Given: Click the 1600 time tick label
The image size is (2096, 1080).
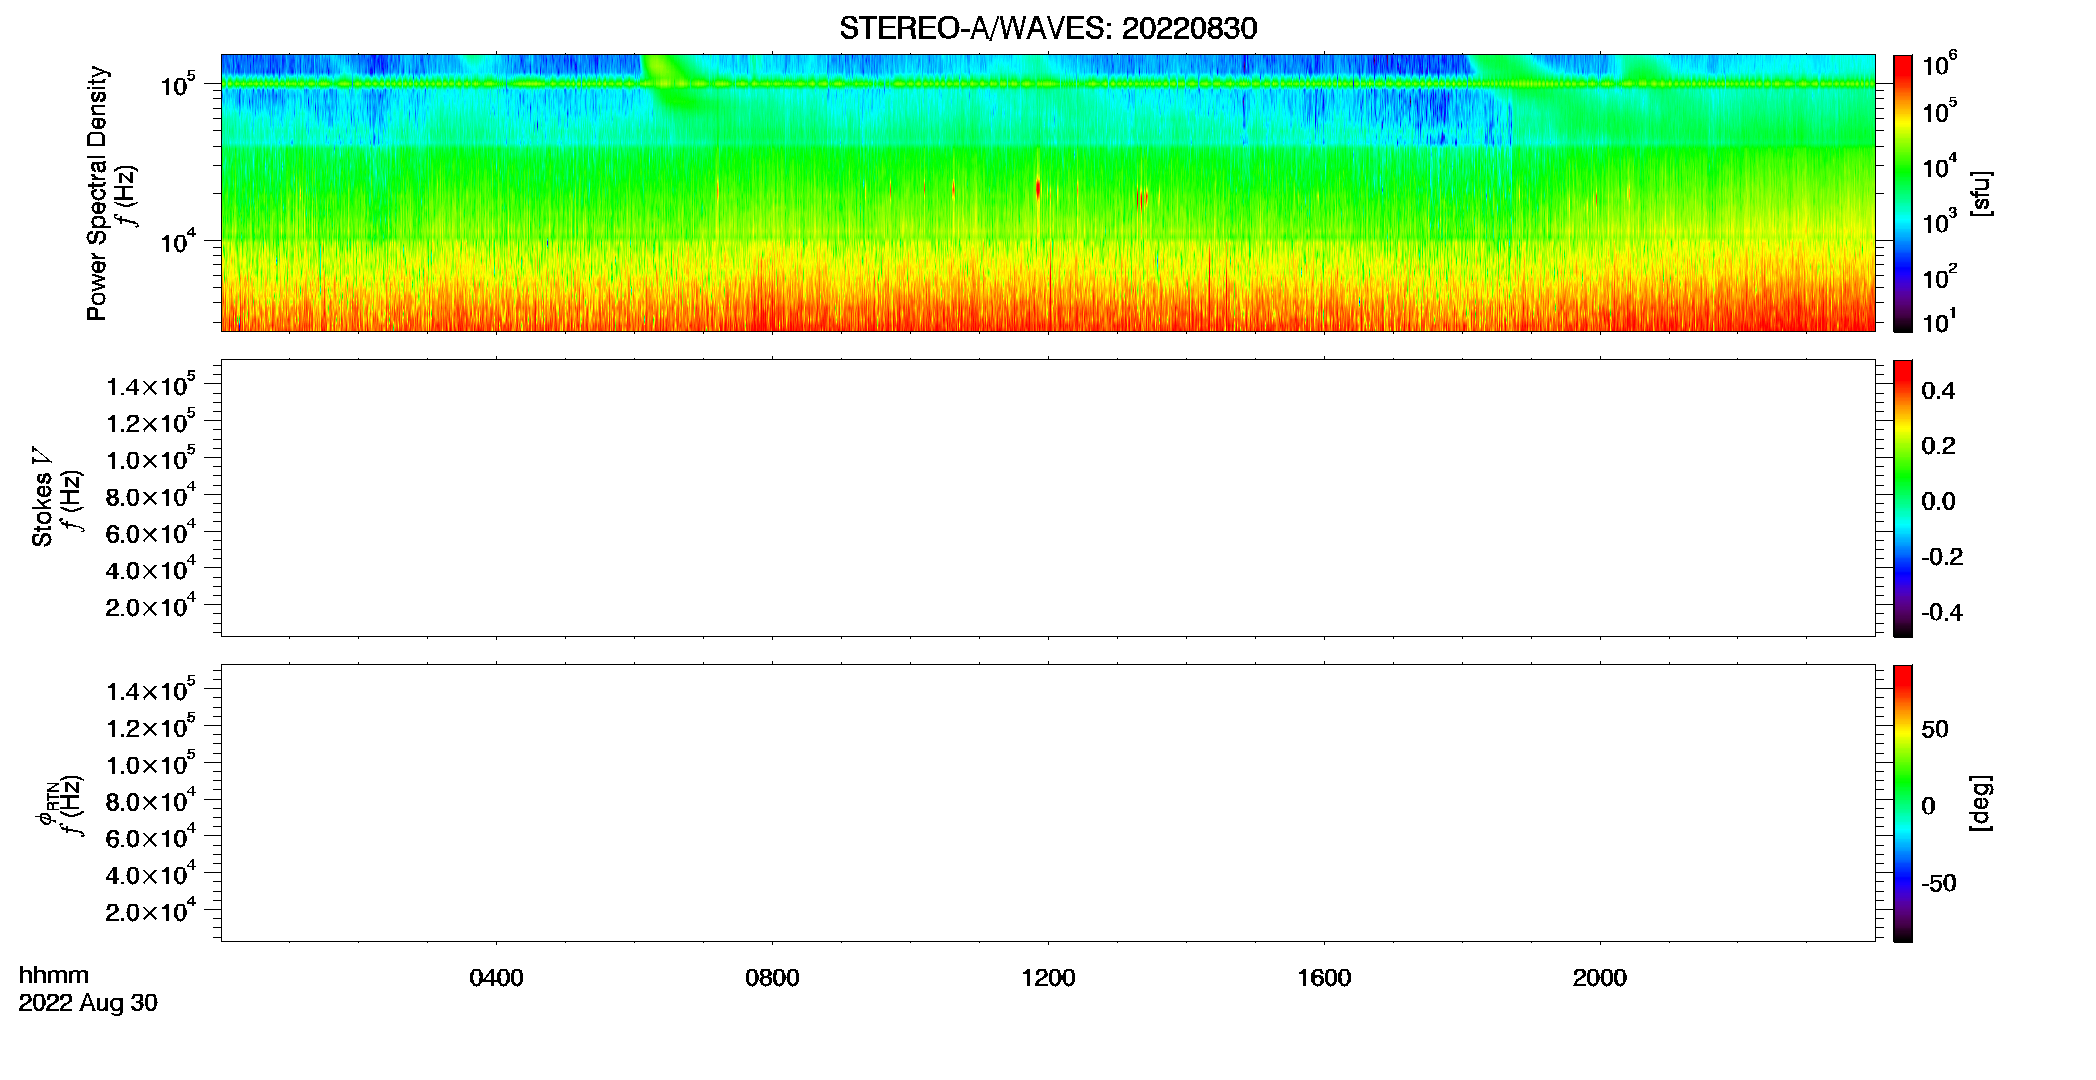Looking at the screenshot, I should 1324,978.
